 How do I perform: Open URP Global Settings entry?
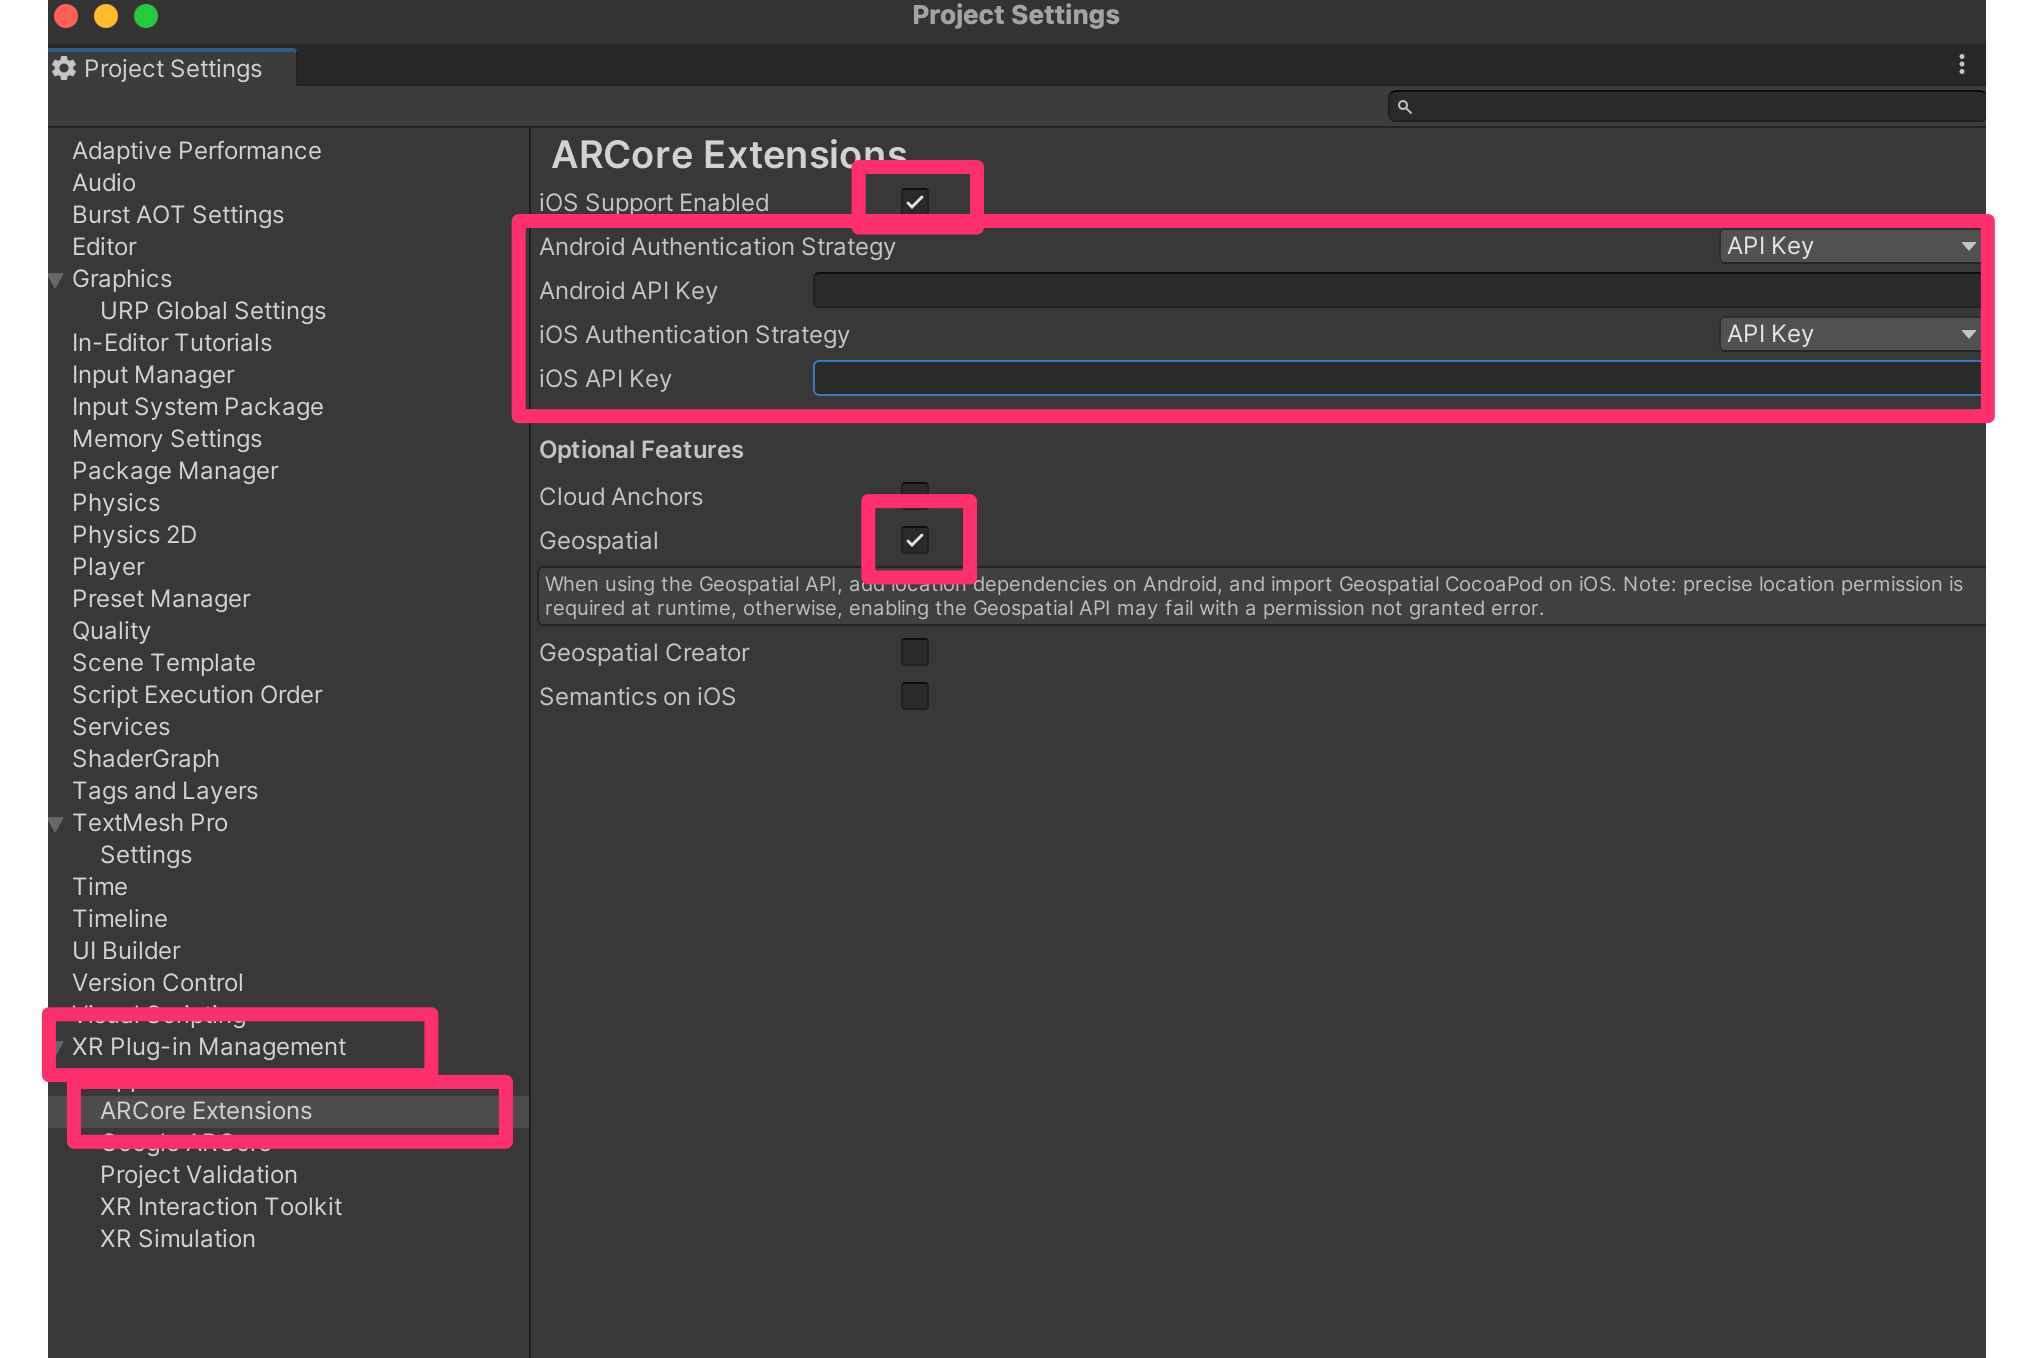[x=212, y=311]
